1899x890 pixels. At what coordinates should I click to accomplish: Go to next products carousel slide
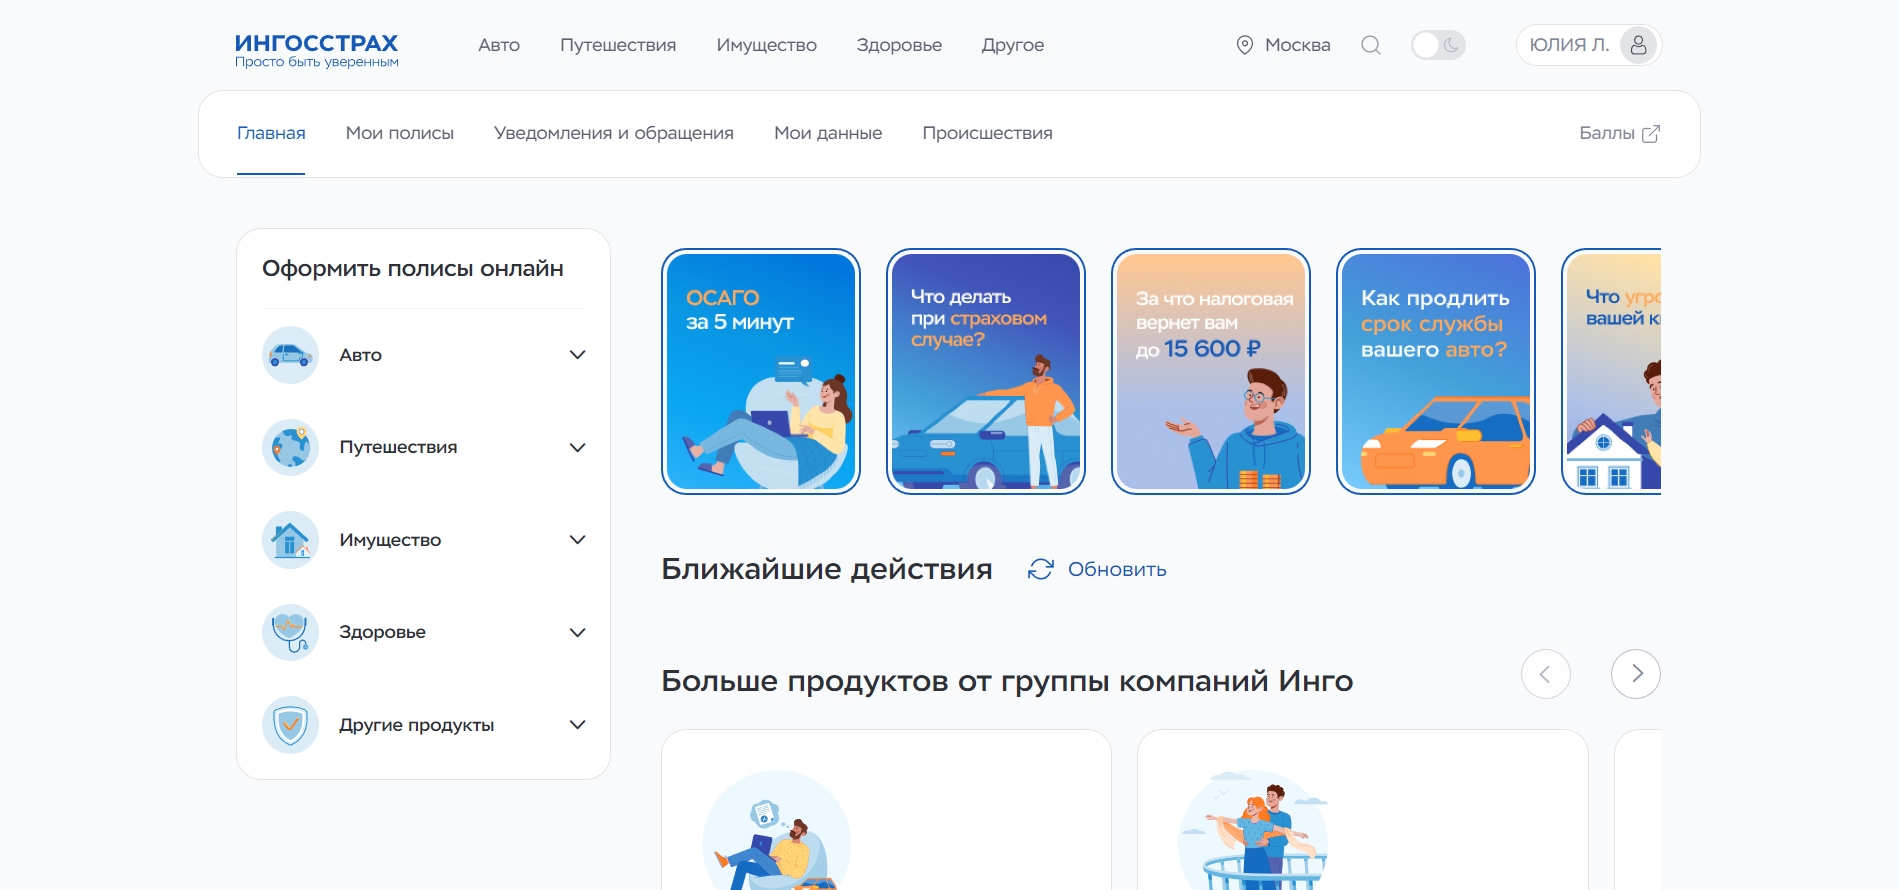coord(1635,674)
